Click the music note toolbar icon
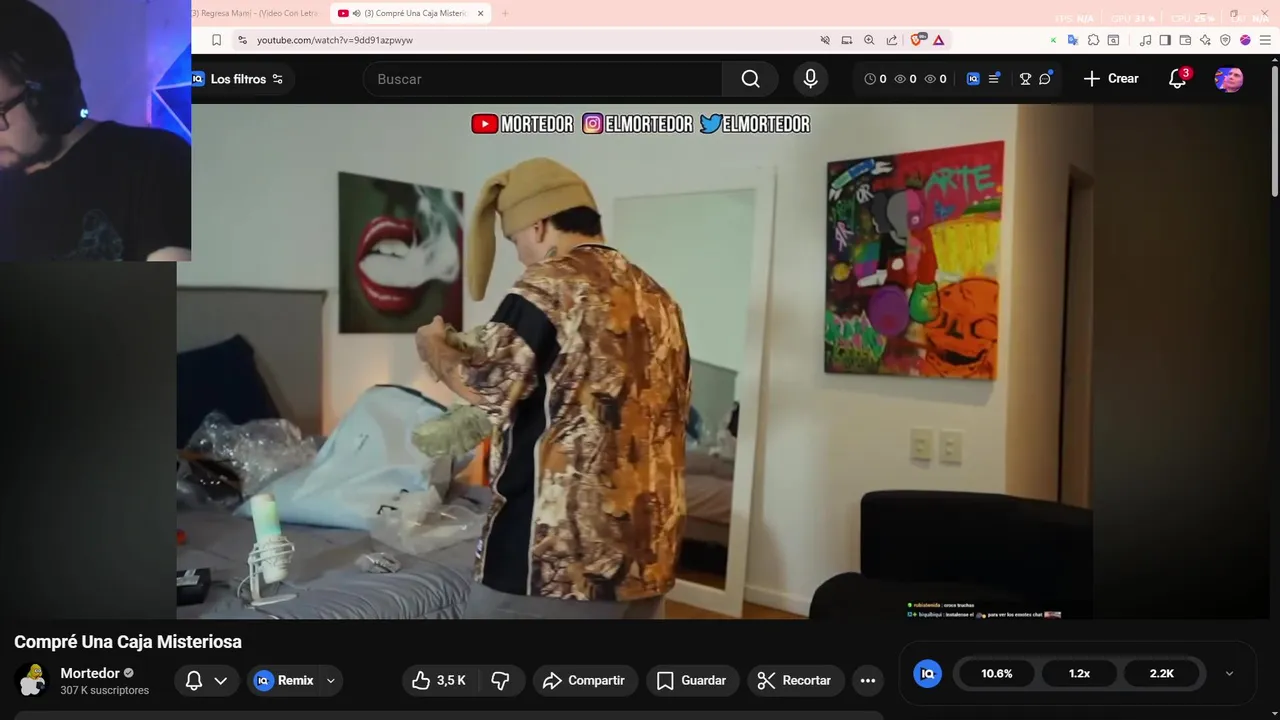Image resolution: width=1280 pixels, height=720 pixels. [1146, 40]
